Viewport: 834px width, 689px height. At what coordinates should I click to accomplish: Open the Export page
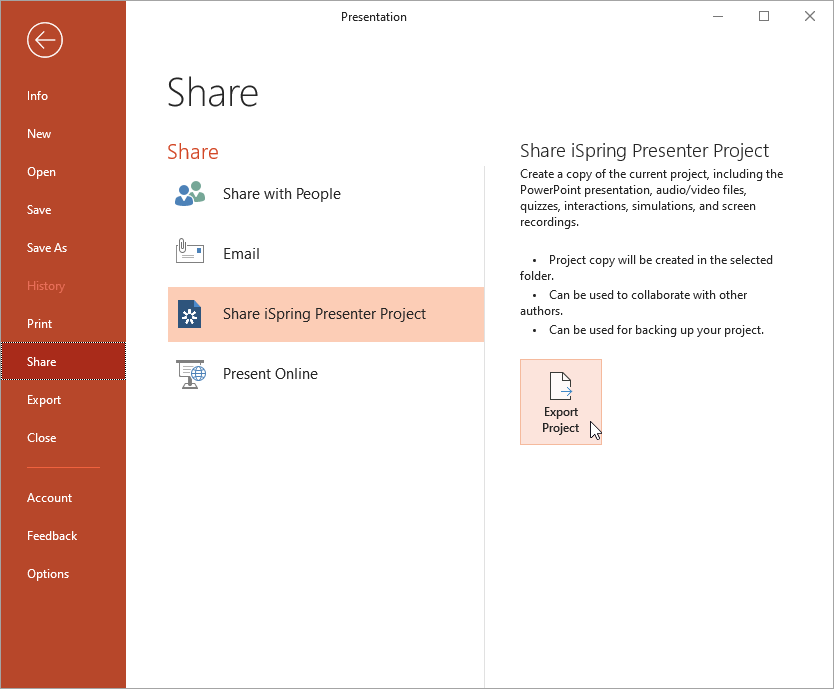44,400
